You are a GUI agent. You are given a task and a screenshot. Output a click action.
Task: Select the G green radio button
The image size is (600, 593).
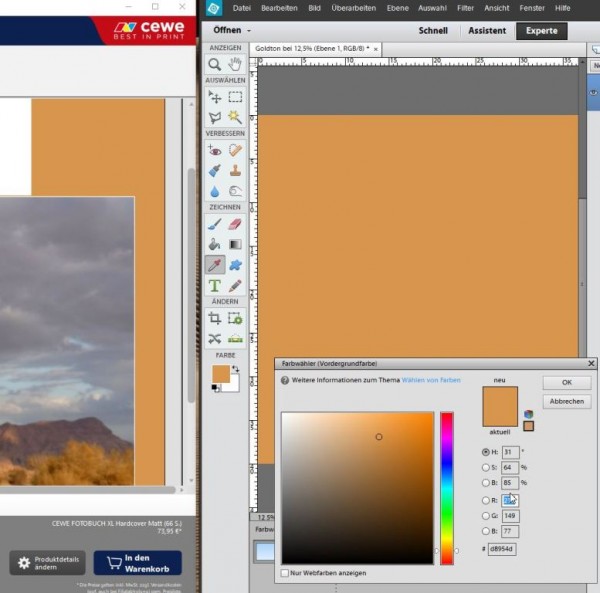point(486,515)
